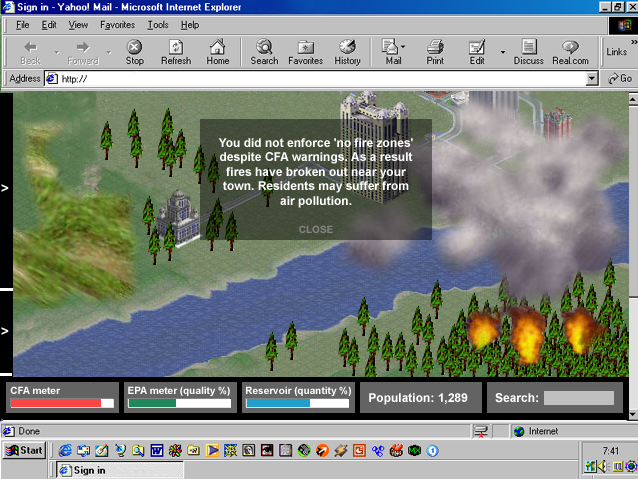This screenshot has height=479, width=638.
Task: Click the Done status bar text
Action: point(29,431)
